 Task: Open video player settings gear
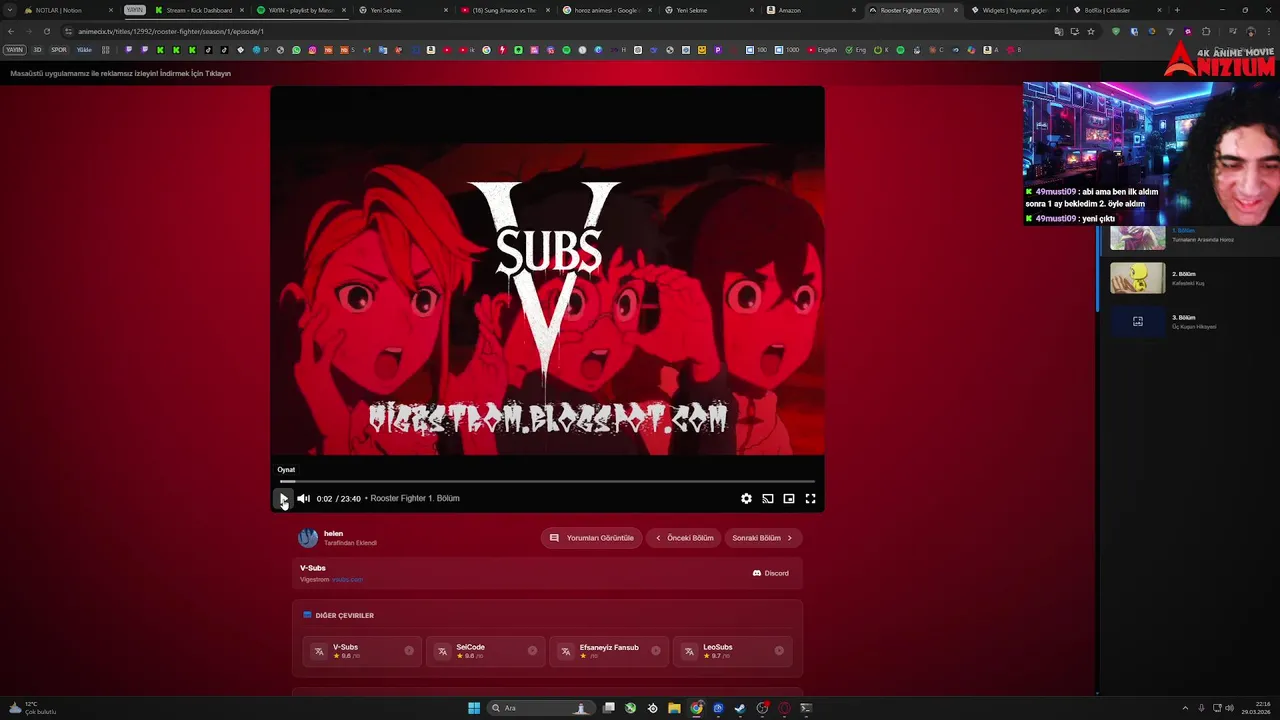point(746,498)
